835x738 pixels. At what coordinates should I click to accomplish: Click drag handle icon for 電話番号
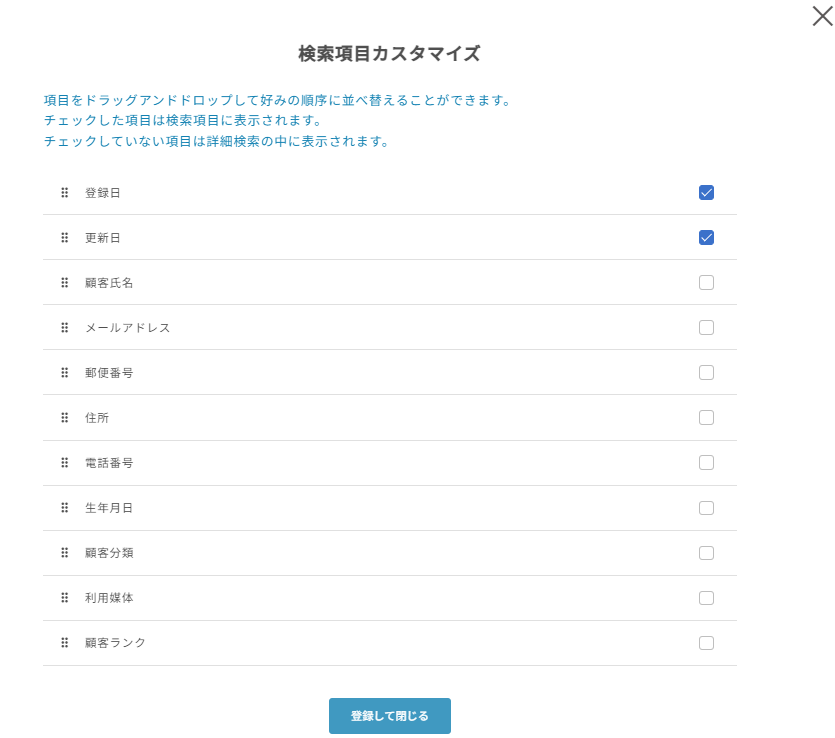click(x=65, y=462)
